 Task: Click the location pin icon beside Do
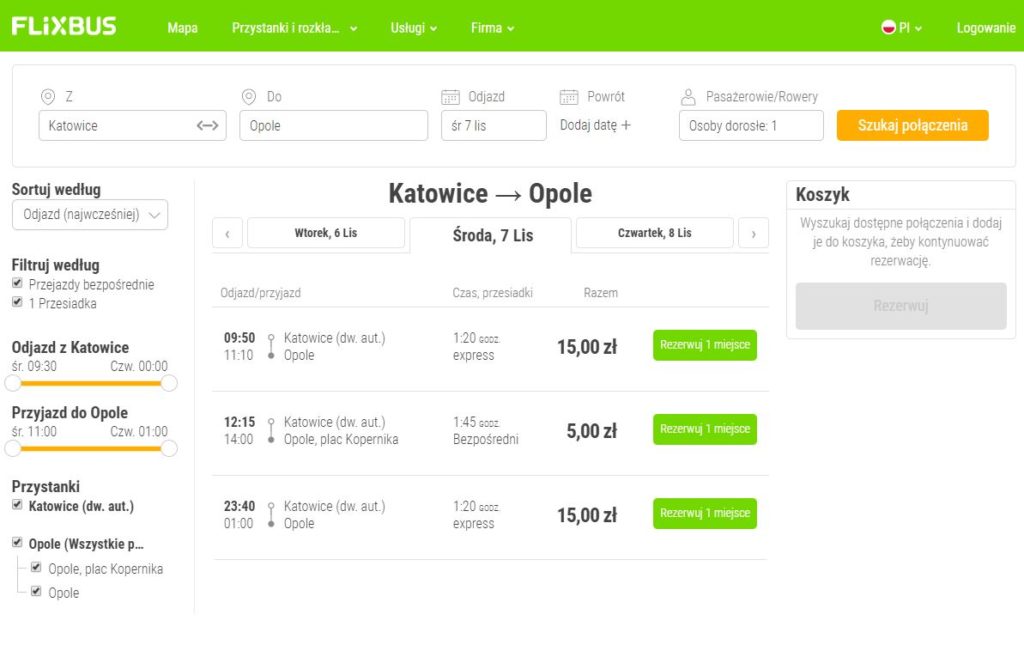[249, 97]
